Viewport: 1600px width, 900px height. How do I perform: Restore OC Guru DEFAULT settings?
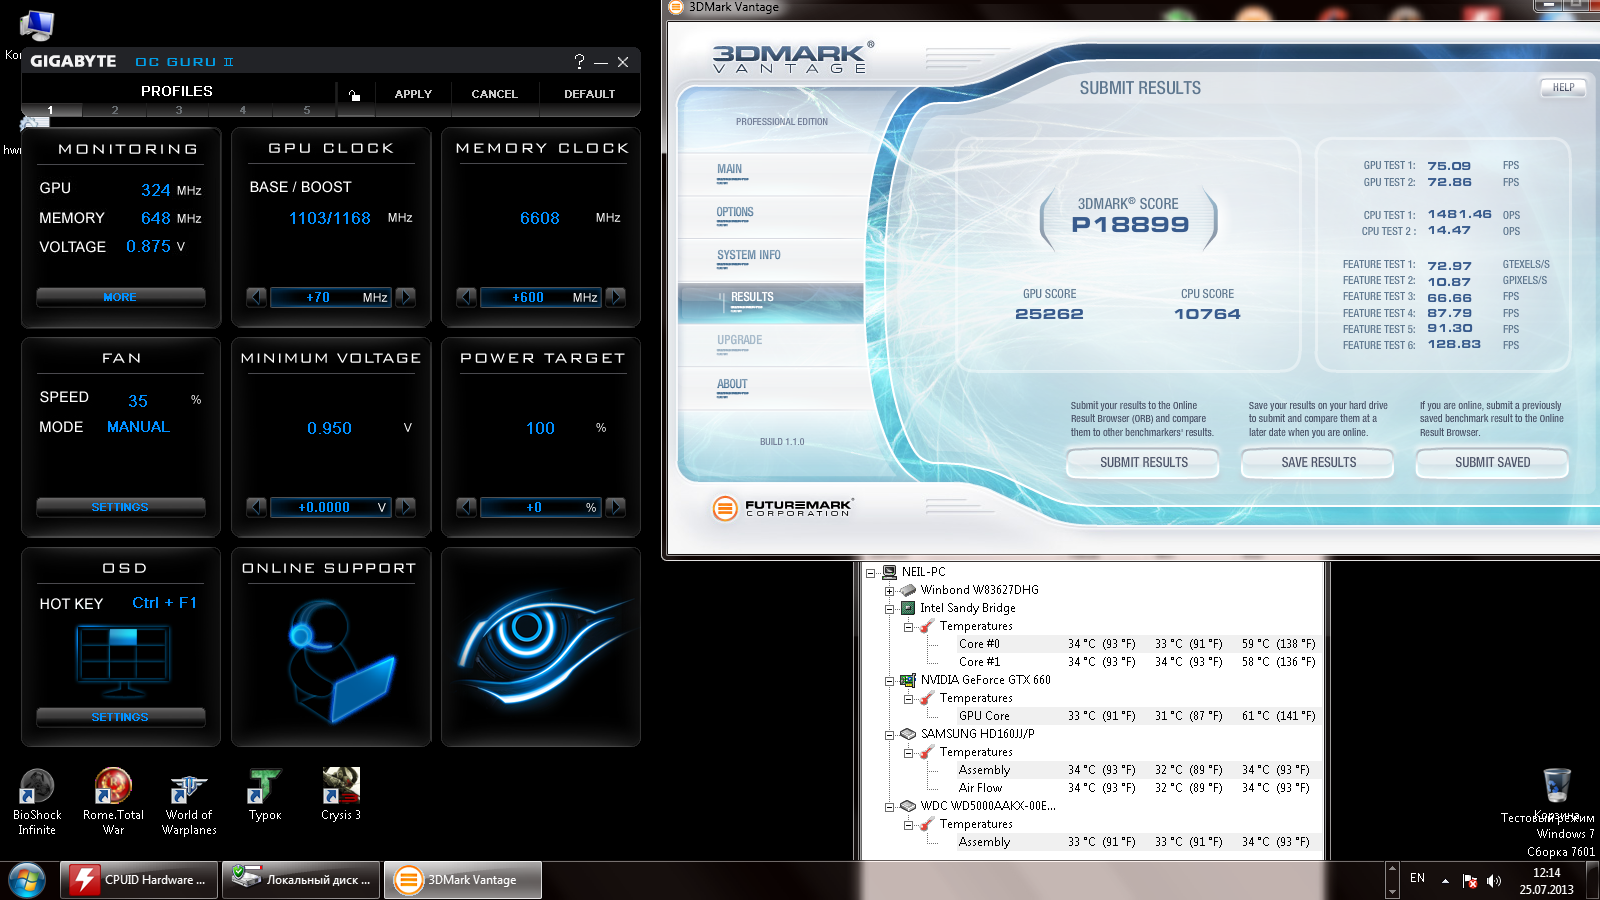pos(589,94)
